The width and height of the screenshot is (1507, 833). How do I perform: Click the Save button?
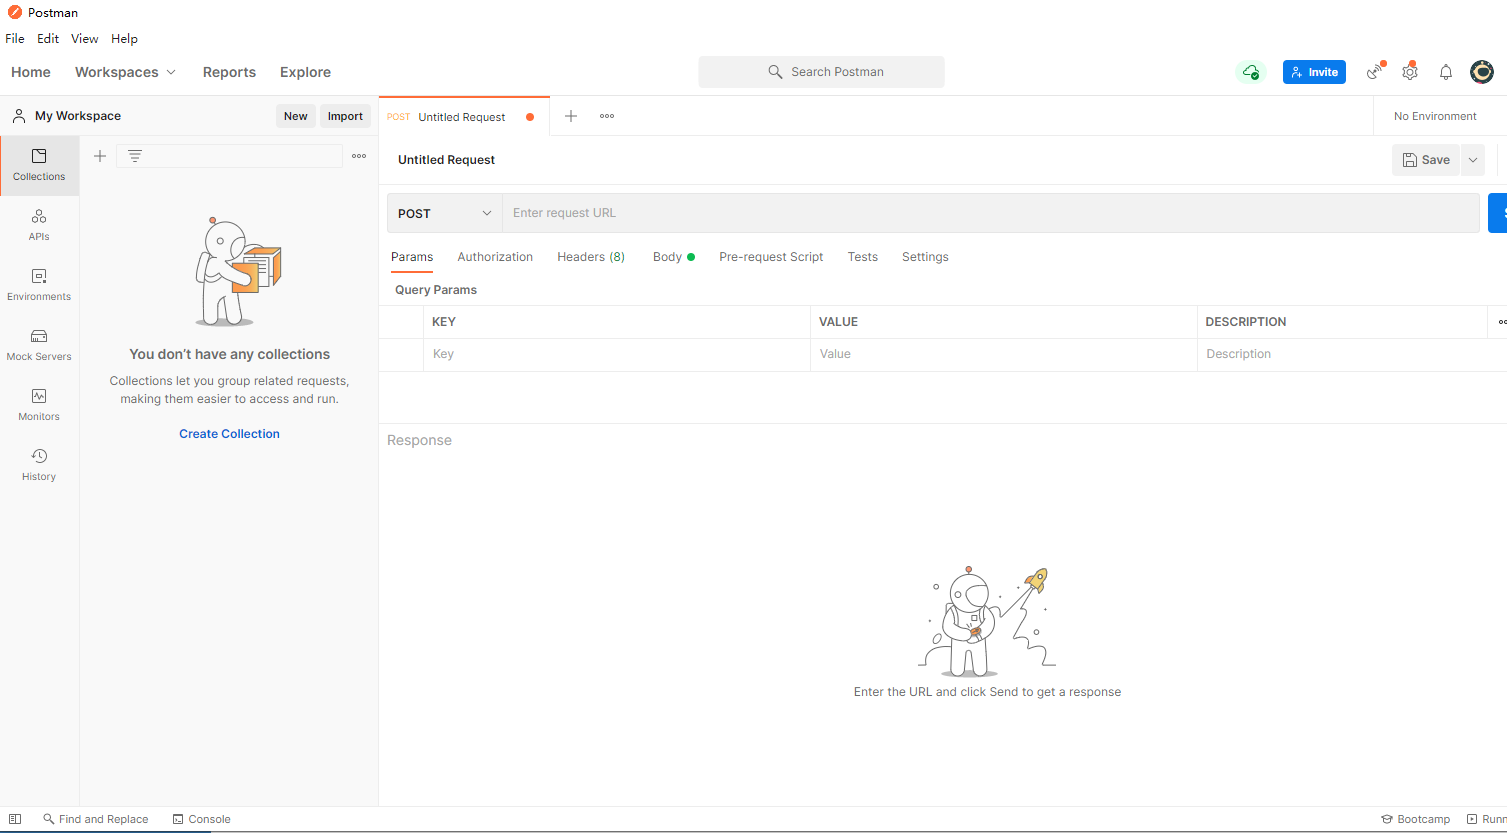[1426, 160]
